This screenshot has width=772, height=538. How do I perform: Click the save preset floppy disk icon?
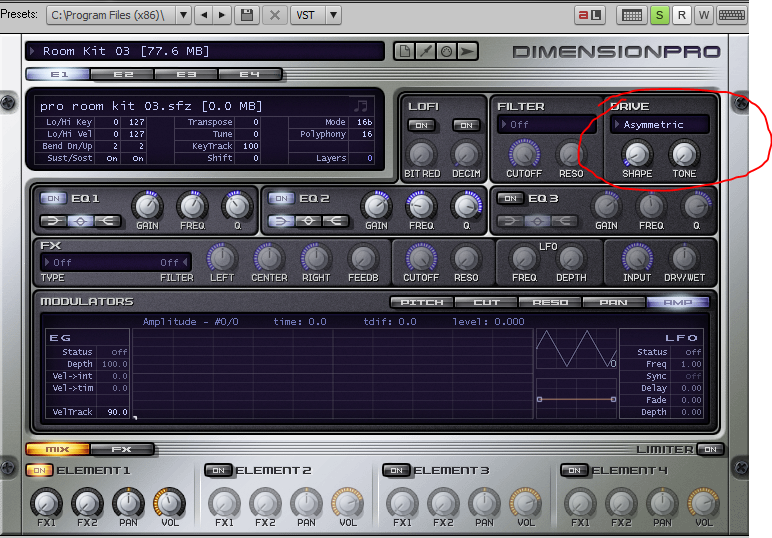(x=247, y=15)
